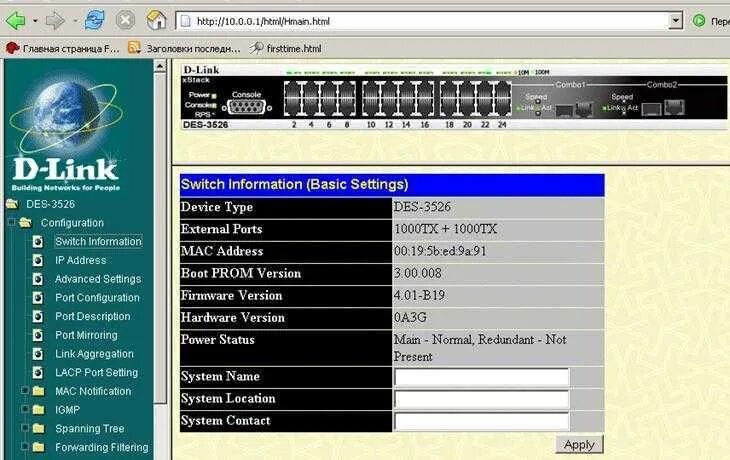
Task: Click the grey Forward arrow button
Action: click(55, 21)
